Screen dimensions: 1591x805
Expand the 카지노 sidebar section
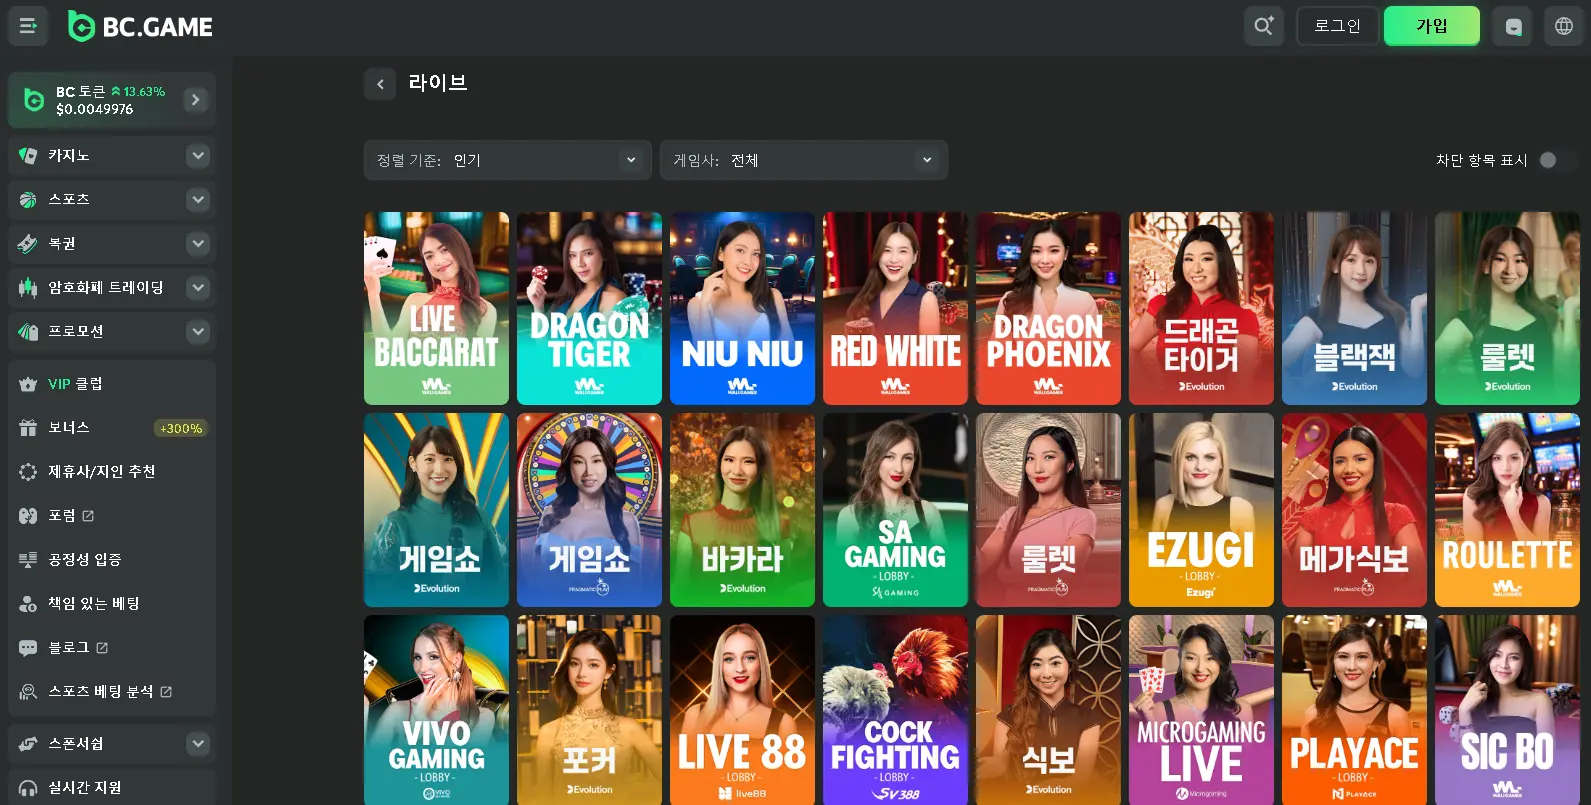click(x=198, y=156)
